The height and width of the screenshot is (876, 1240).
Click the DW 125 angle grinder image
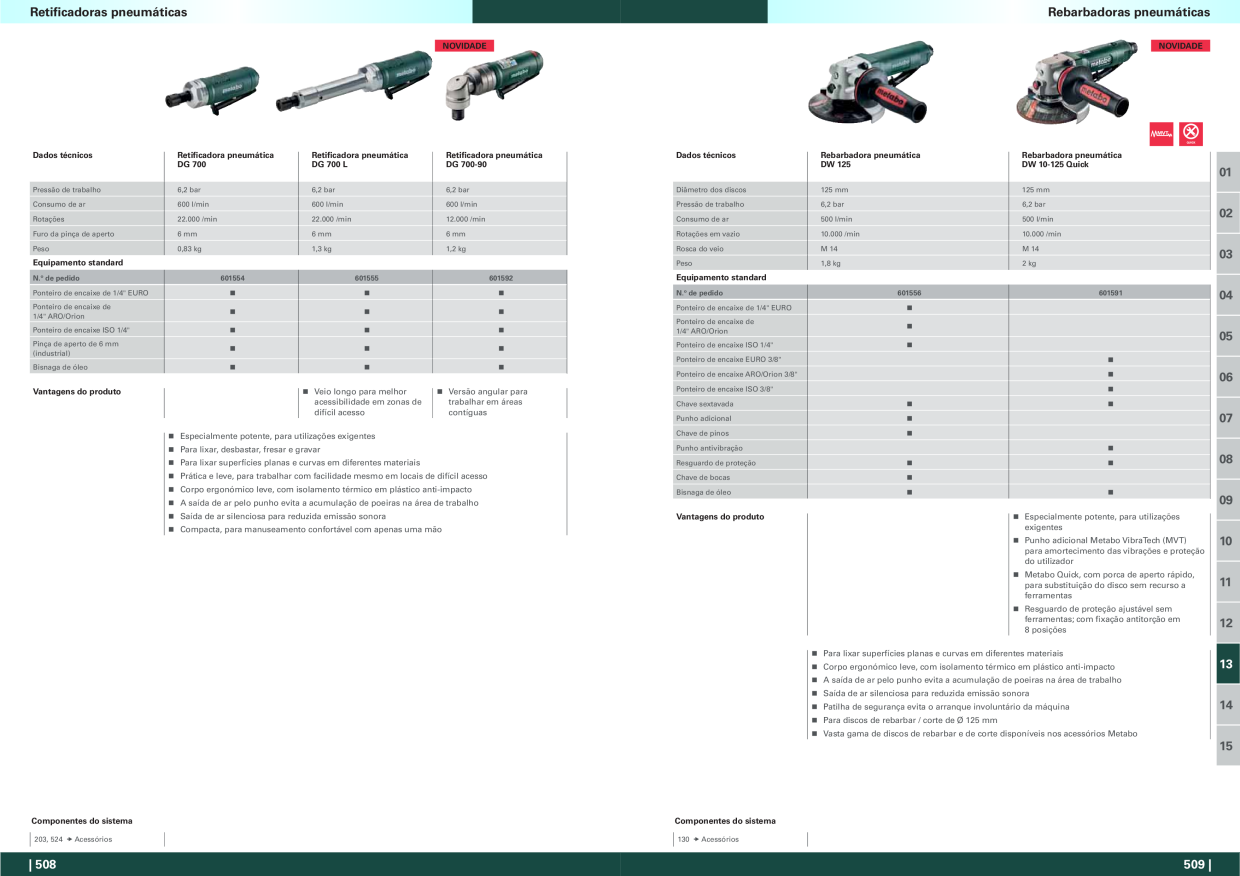coord(870,83)
